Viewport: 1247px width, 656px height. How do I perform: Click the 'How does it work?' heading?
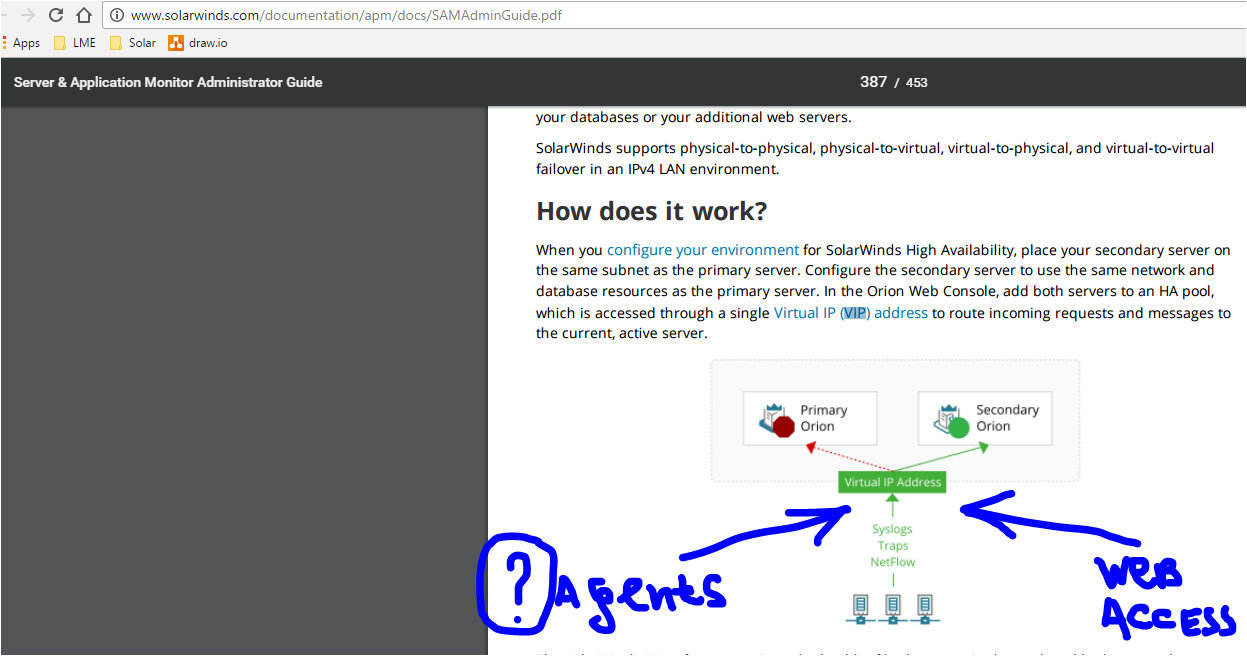(x=651, y=211)
